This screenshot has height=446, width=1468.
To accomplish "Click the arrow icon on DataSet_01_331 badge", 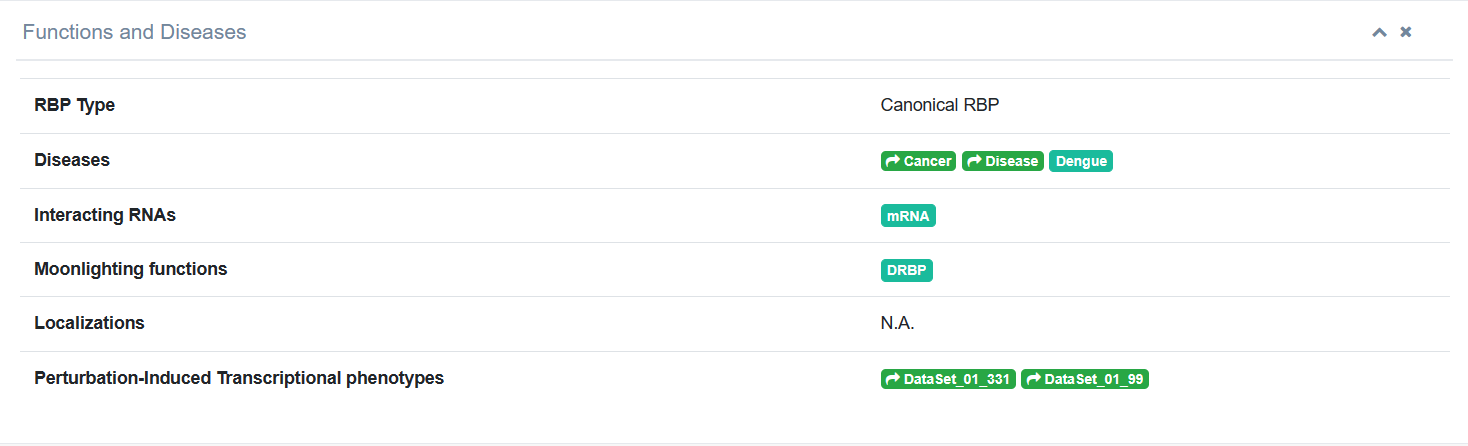I will point(893,380).
